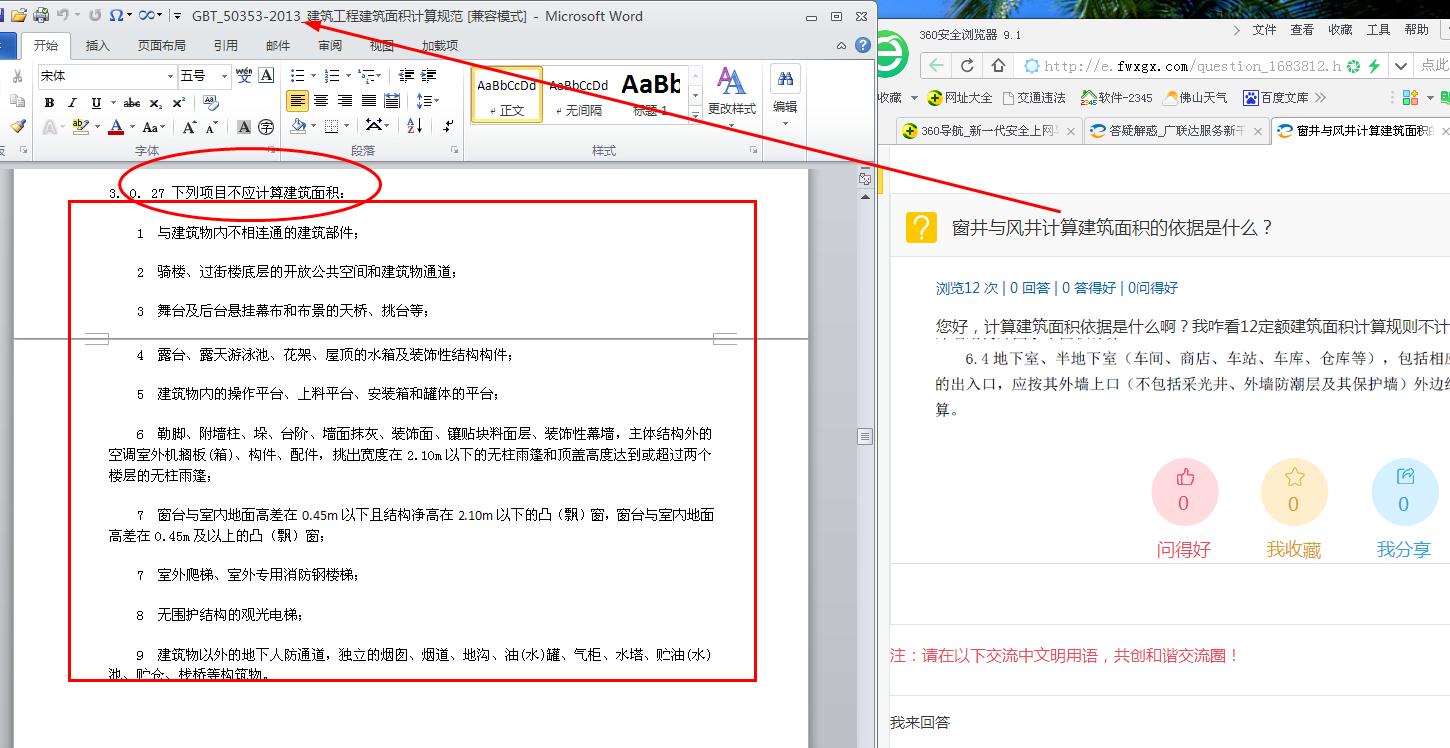Apply the red font color button

[x=116, y=127]
